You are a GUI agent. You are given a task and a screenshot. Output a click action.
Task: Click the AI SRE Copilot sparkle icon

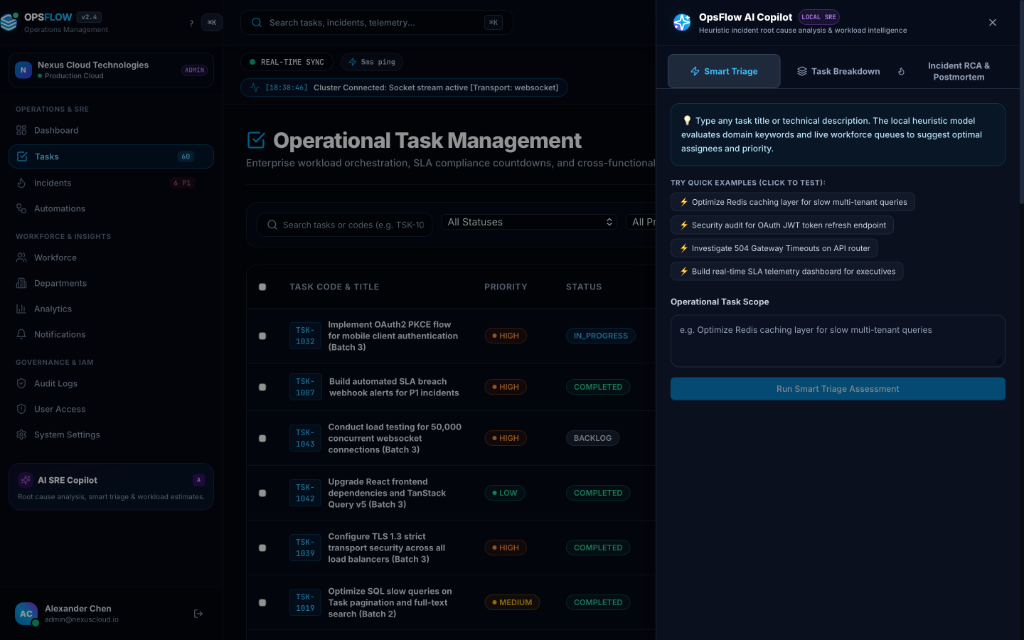(x=25, y=480)
